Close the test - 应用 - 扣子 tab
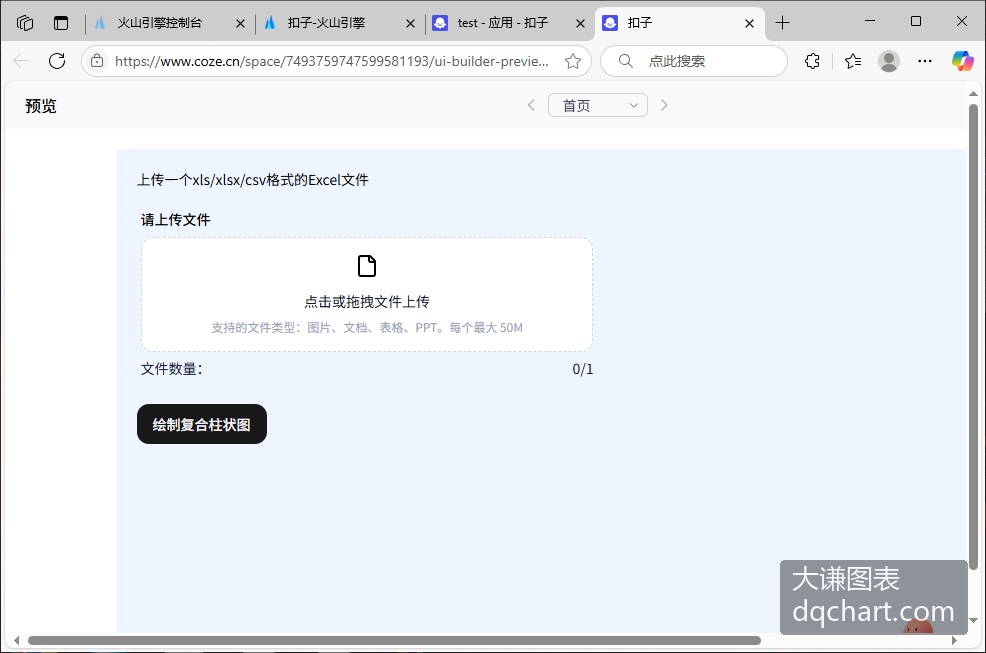 [580, 24]
